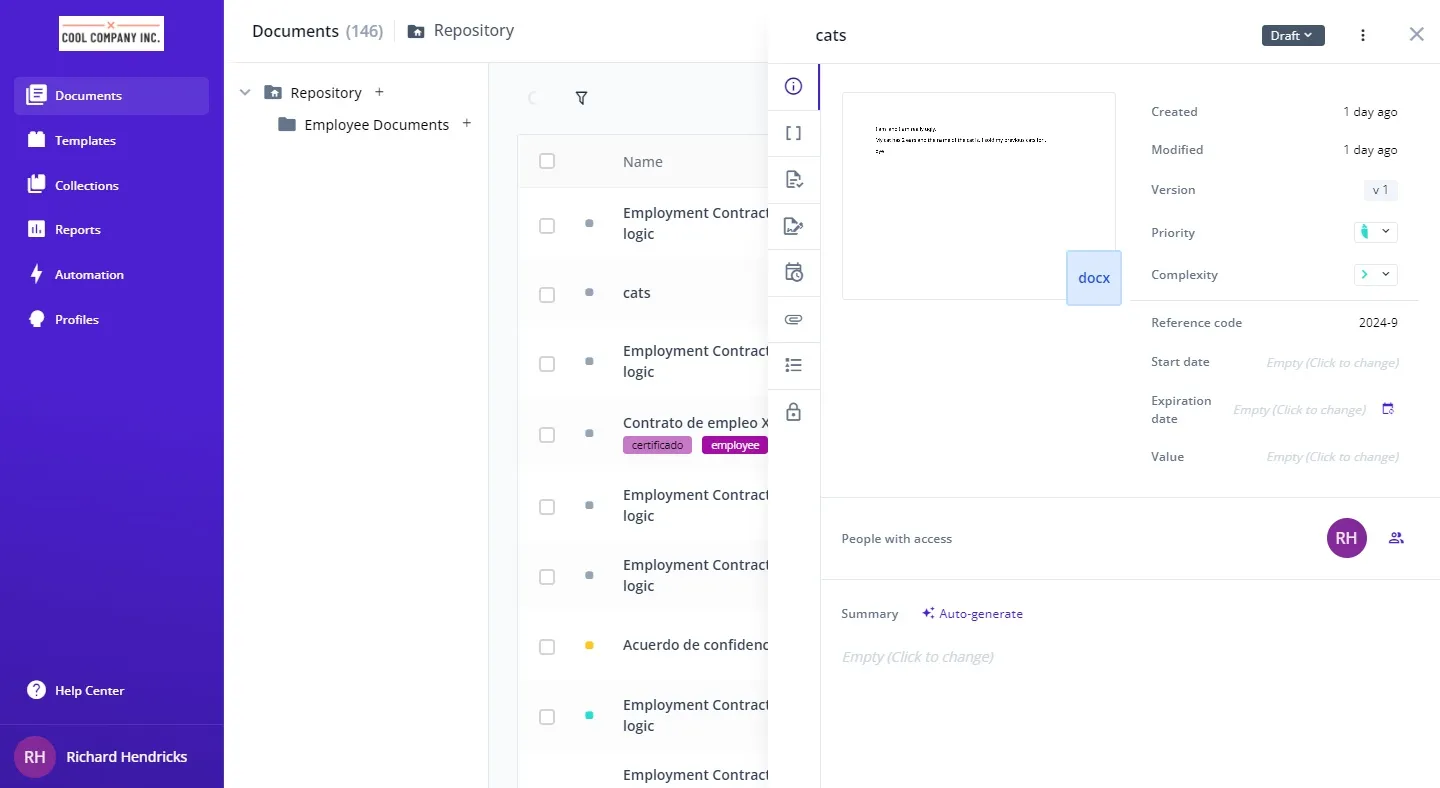The width and height of the screenshot is (1440, 788).
Task: Open the Draft status dropdown
Action: [1292, 36]
